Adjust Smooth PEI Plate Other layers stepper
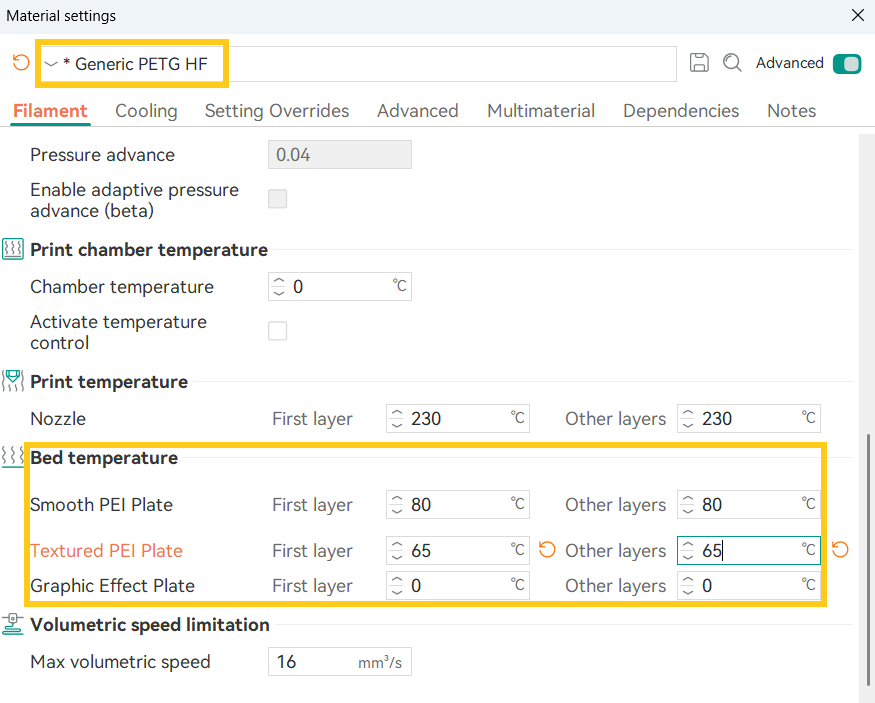The height and width of the screenshot is (703, 875). coord(688,504)
